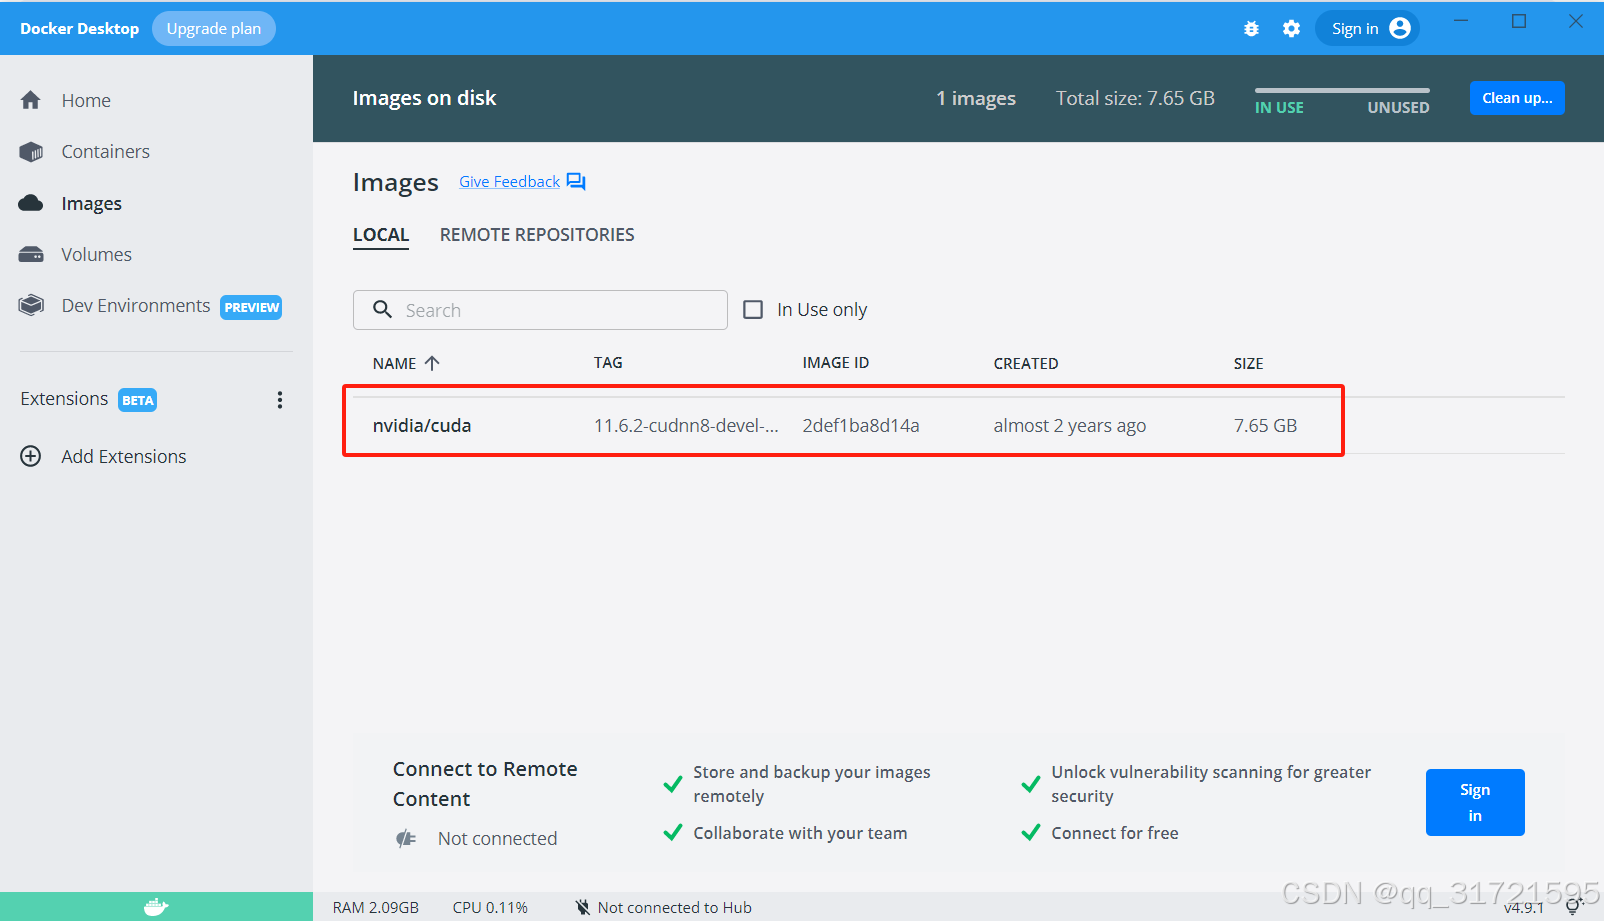Click the bug troubleshoot icon in header
Image resolution: width=1604 pixels, height=921 pixels.
1251,29
